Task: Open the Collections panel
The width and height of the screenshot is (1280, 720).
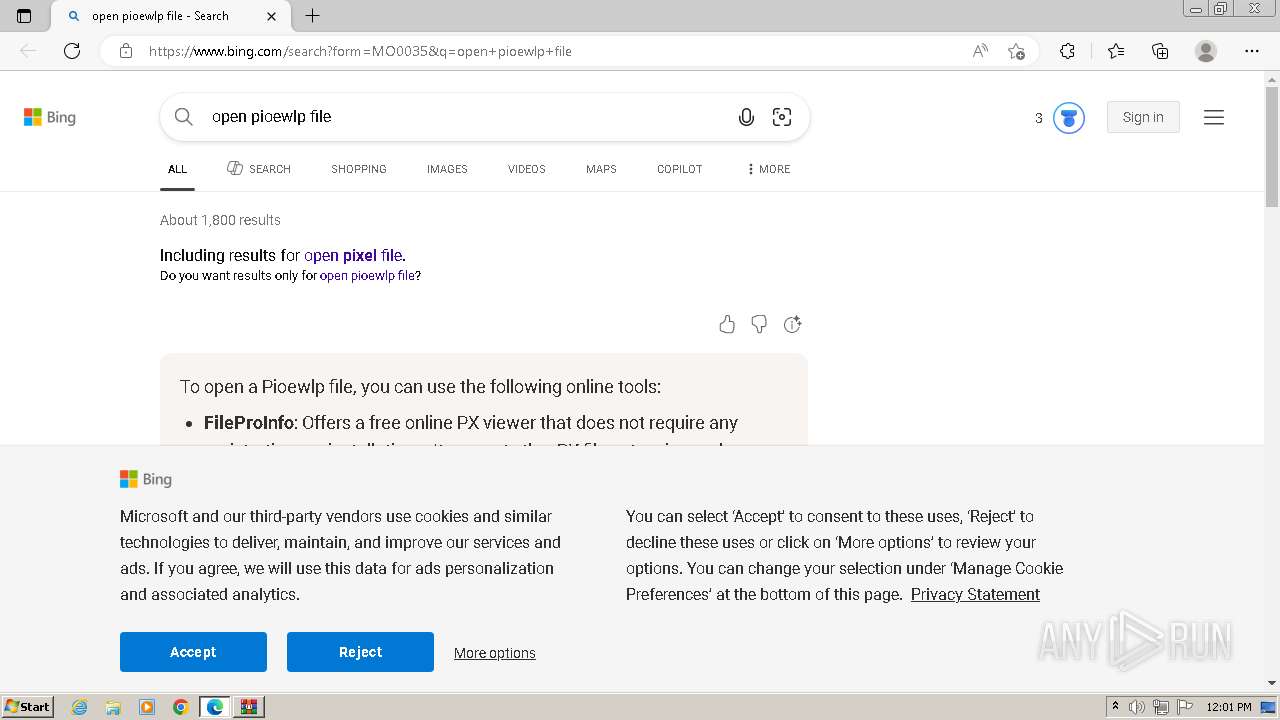Action: point(1160,51)
